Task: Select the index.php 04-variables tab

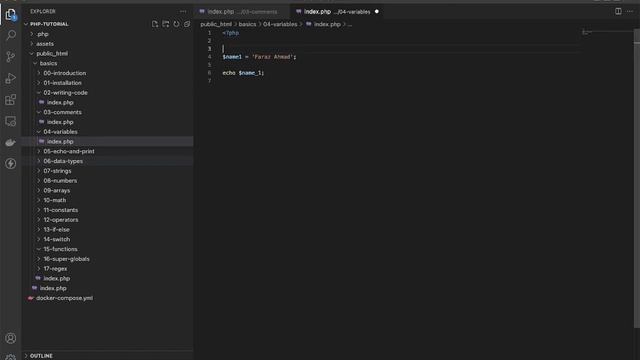Action: point(337,12)
